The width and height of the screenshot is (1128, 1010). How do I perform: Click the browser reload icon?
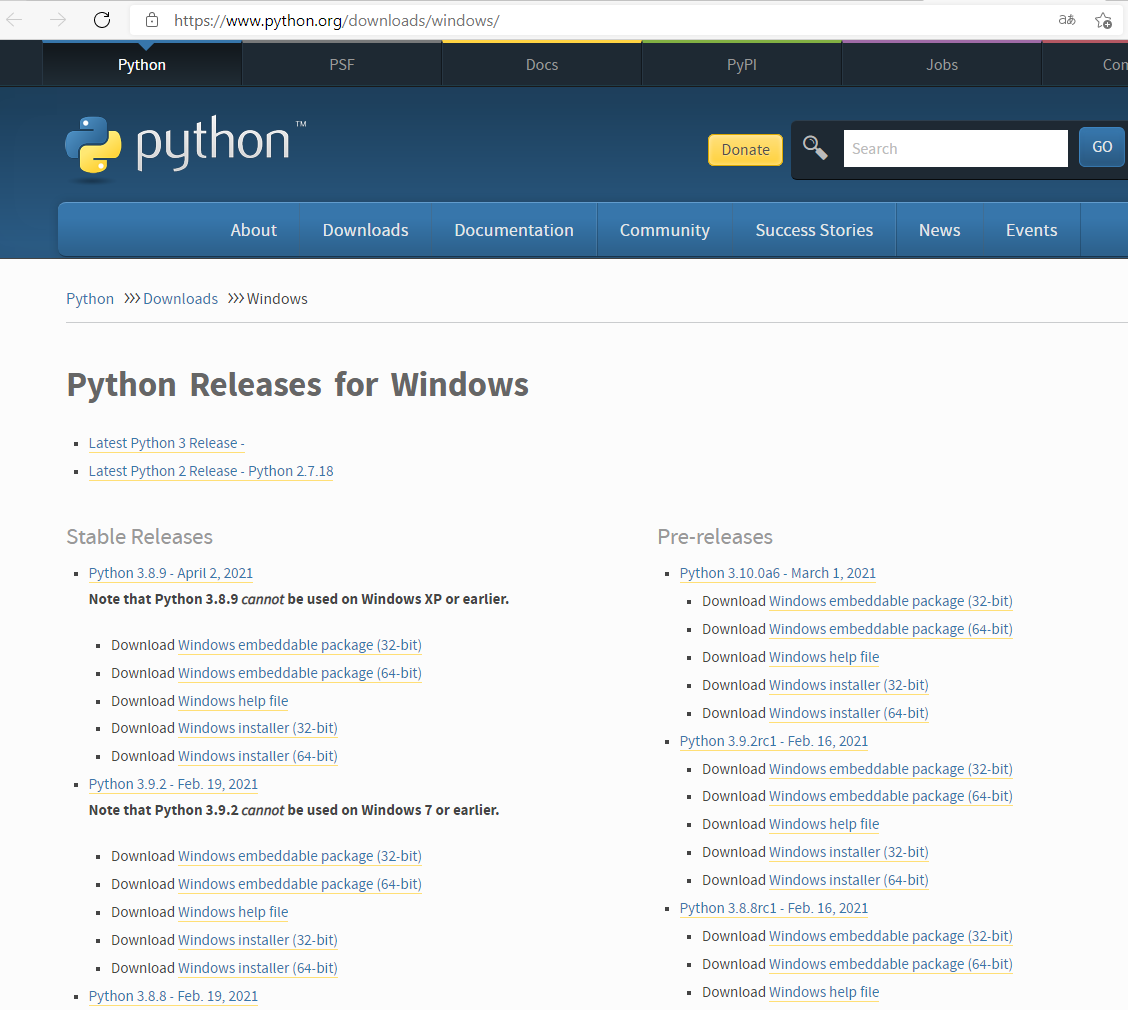102,20
